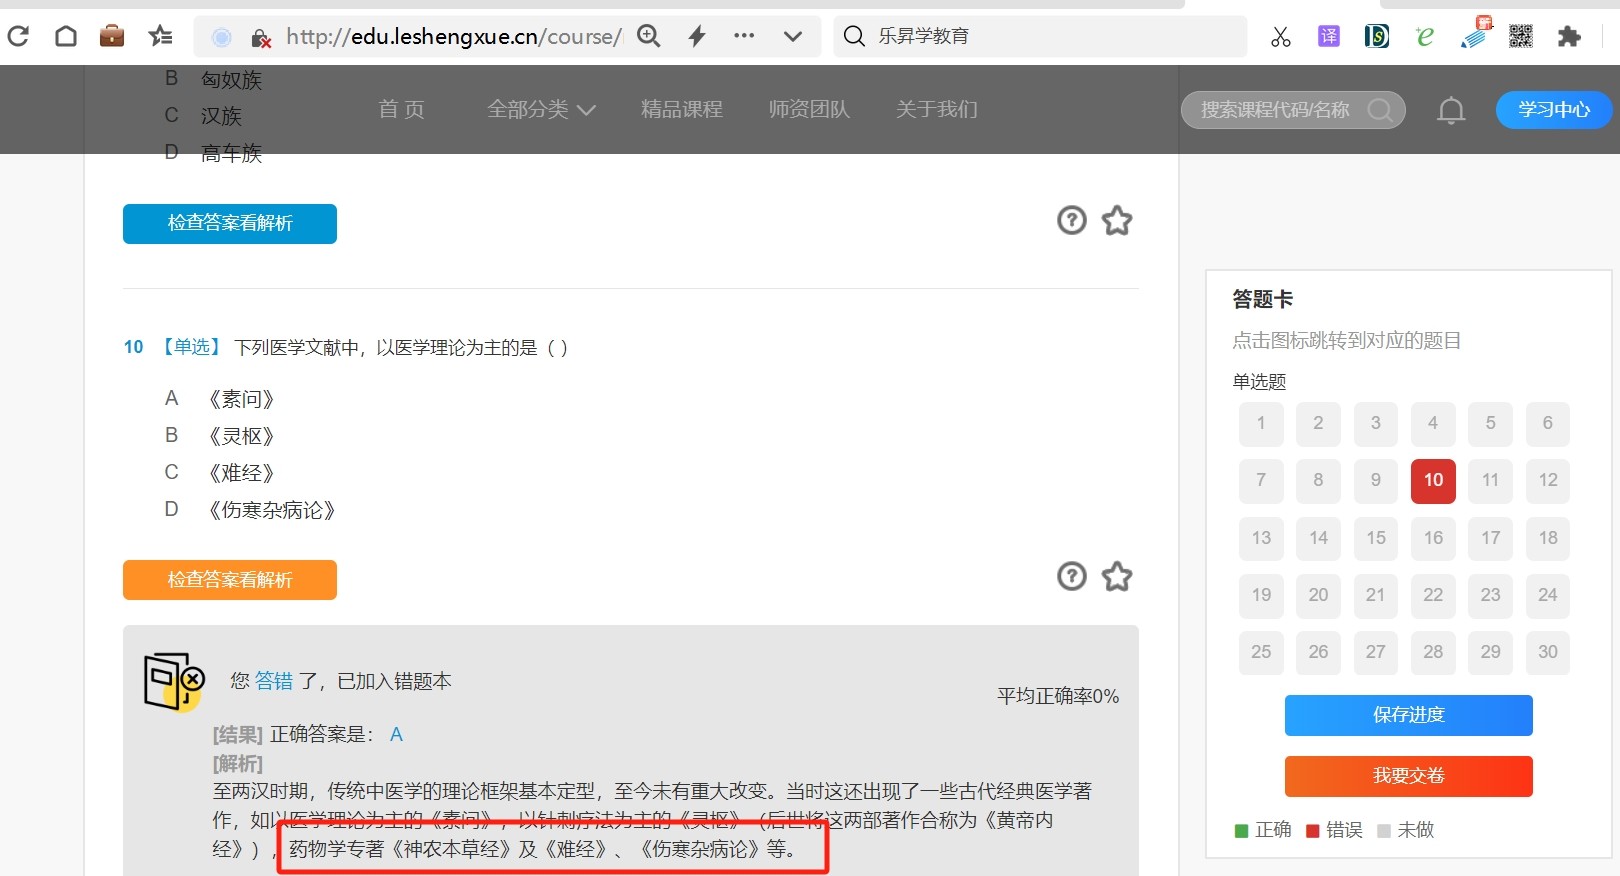Viewport: 1620px width, 876px height.
Task: Jump to question 2 on answer card
Action: (x=1318, y=423)
